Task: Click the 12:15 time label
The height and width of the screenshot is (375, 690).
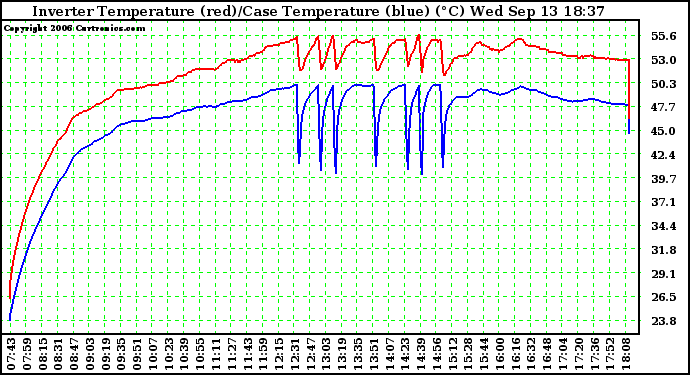Action: 279,354
